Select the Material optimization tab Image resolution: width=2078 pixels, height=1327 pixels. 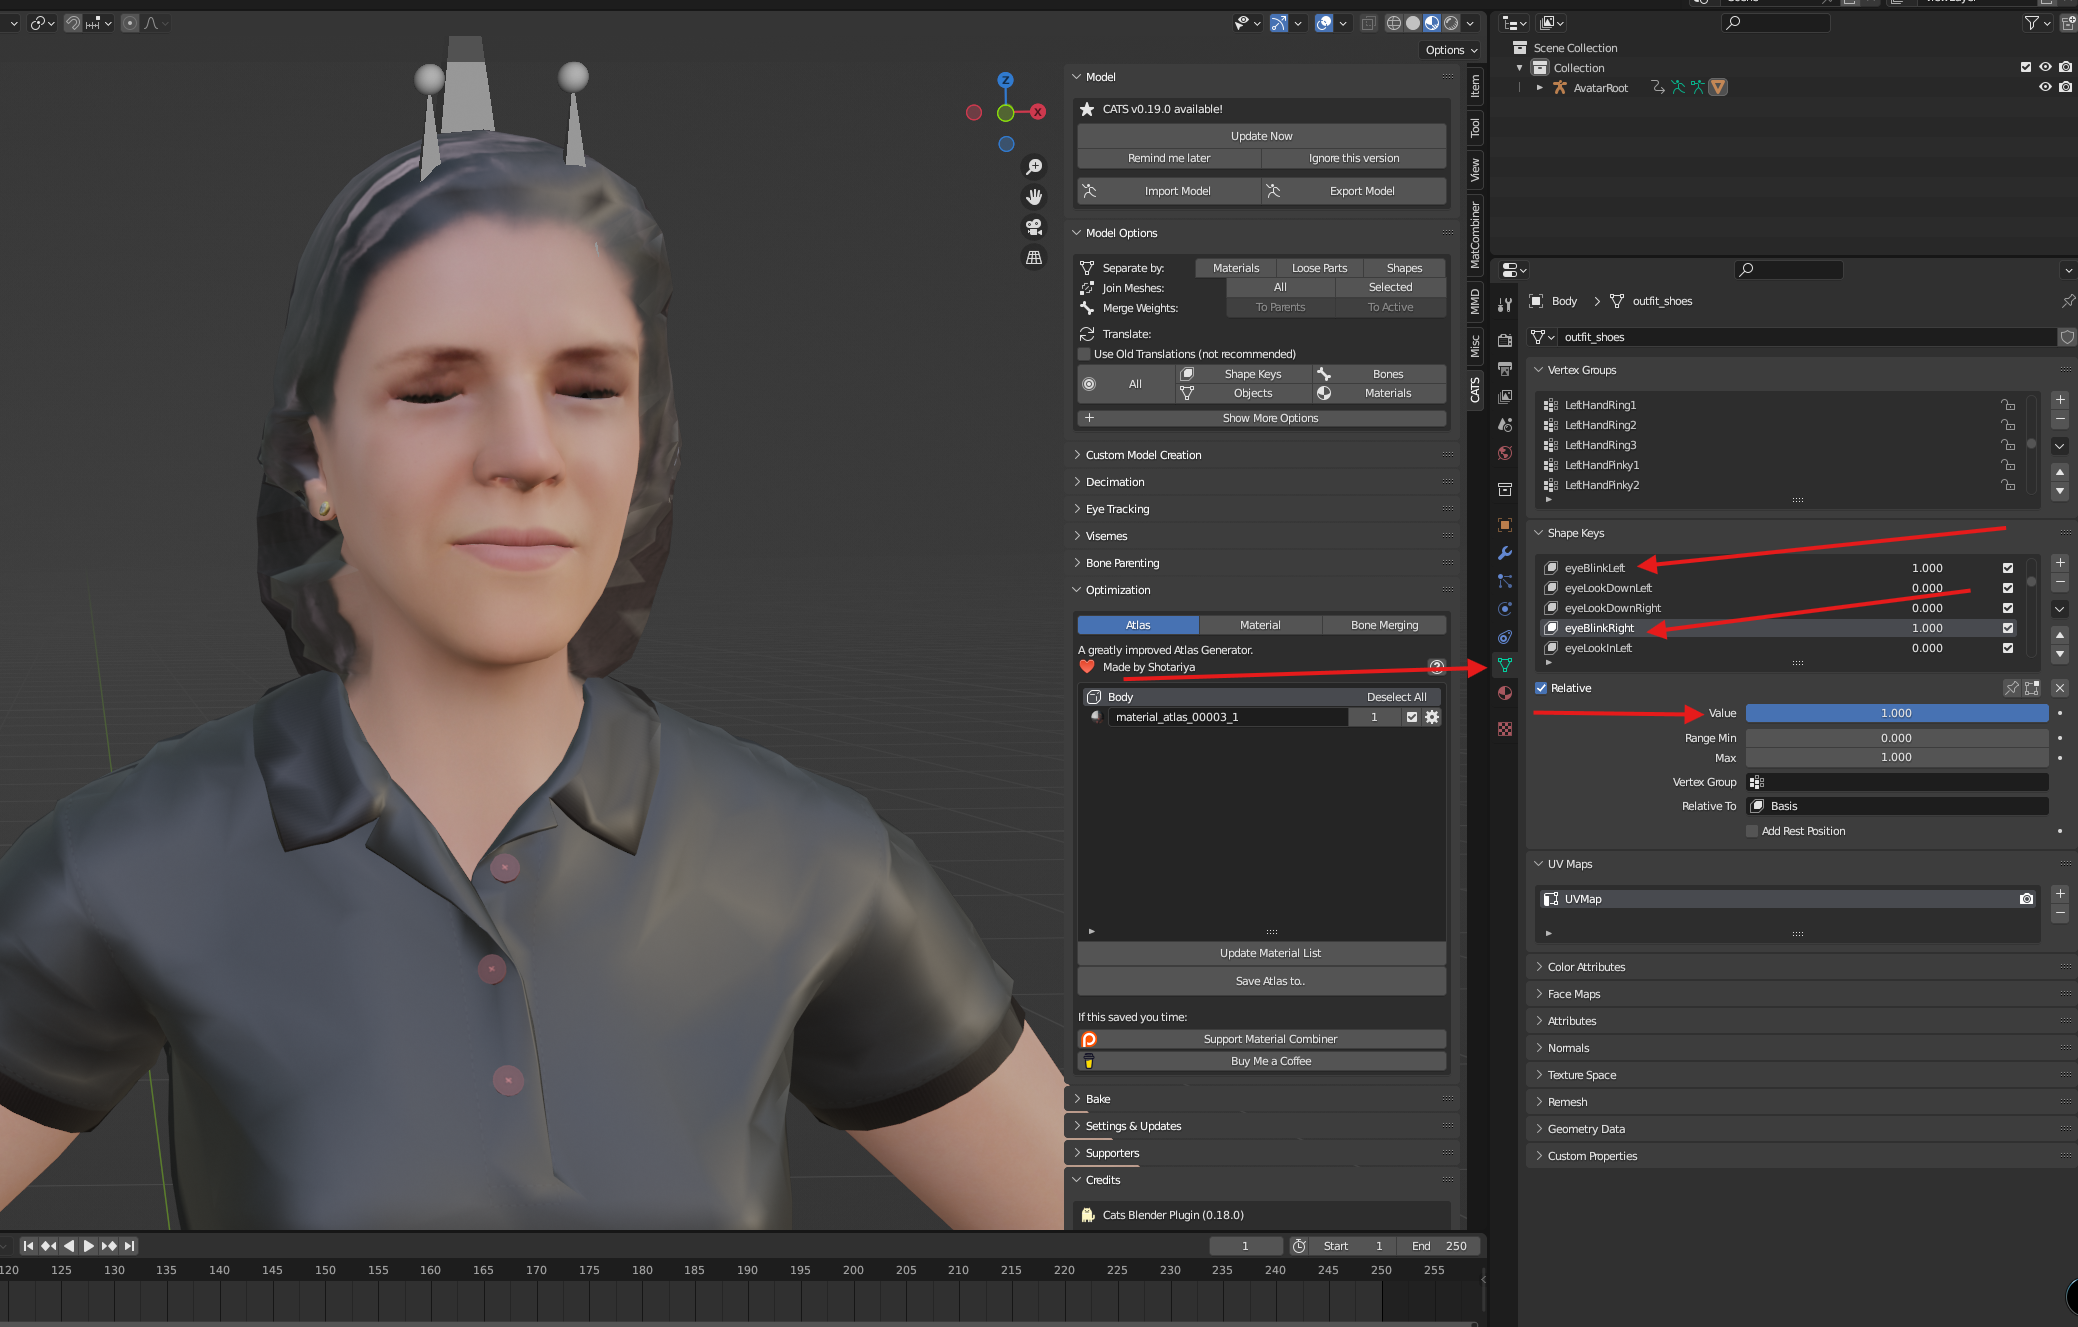click(1260, 625)
